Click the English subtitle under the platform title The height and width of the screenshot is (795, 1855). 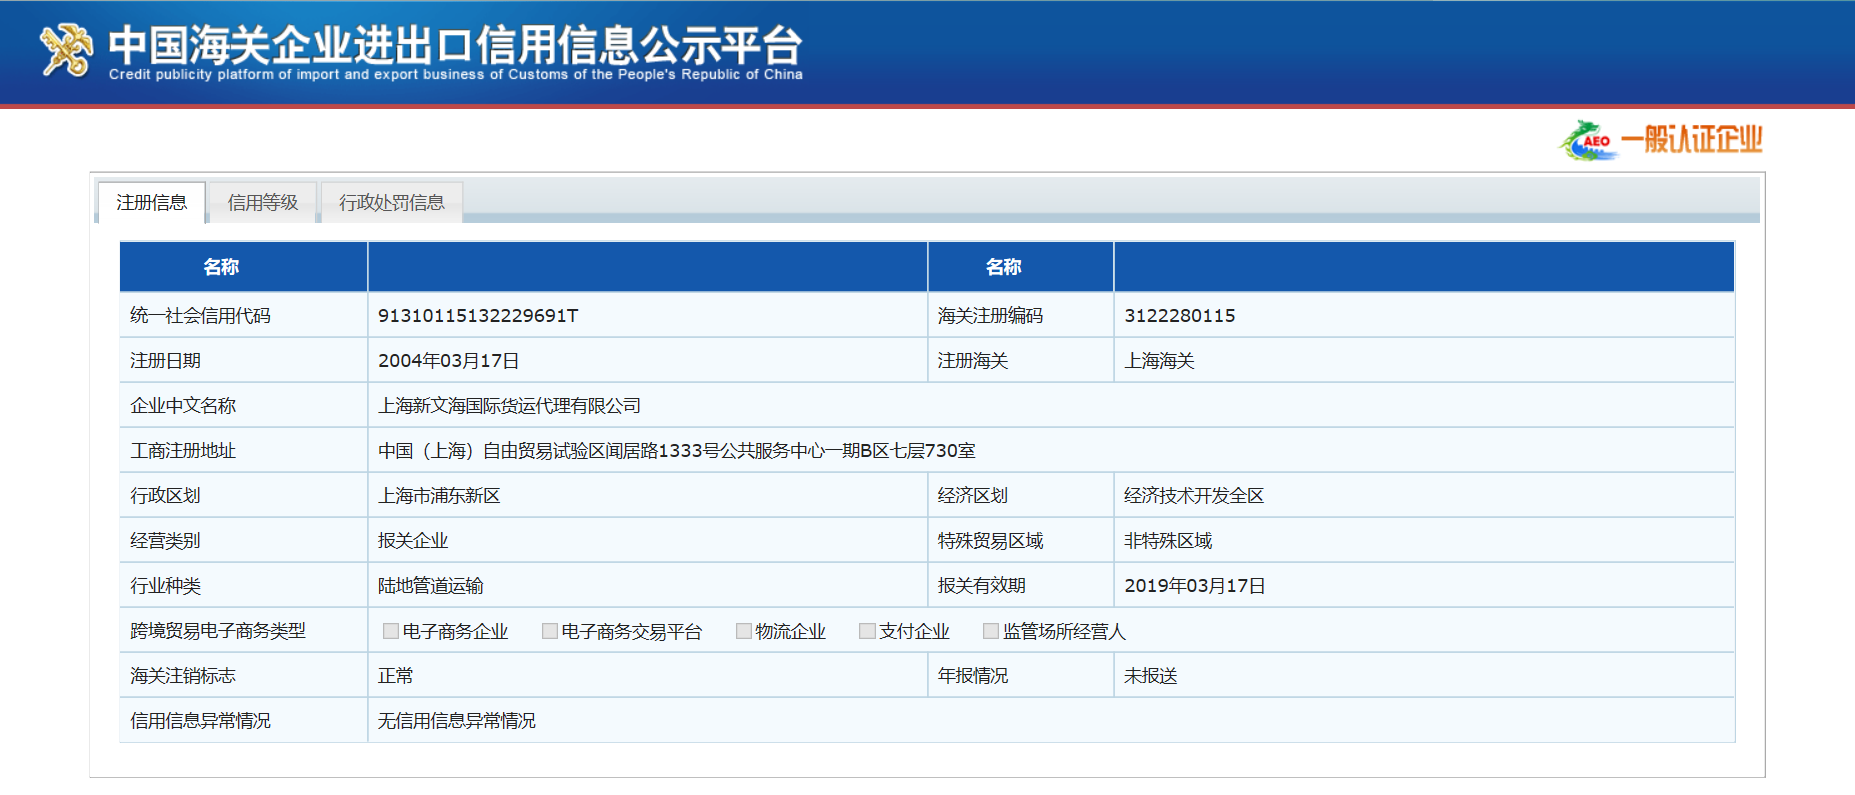456,75
